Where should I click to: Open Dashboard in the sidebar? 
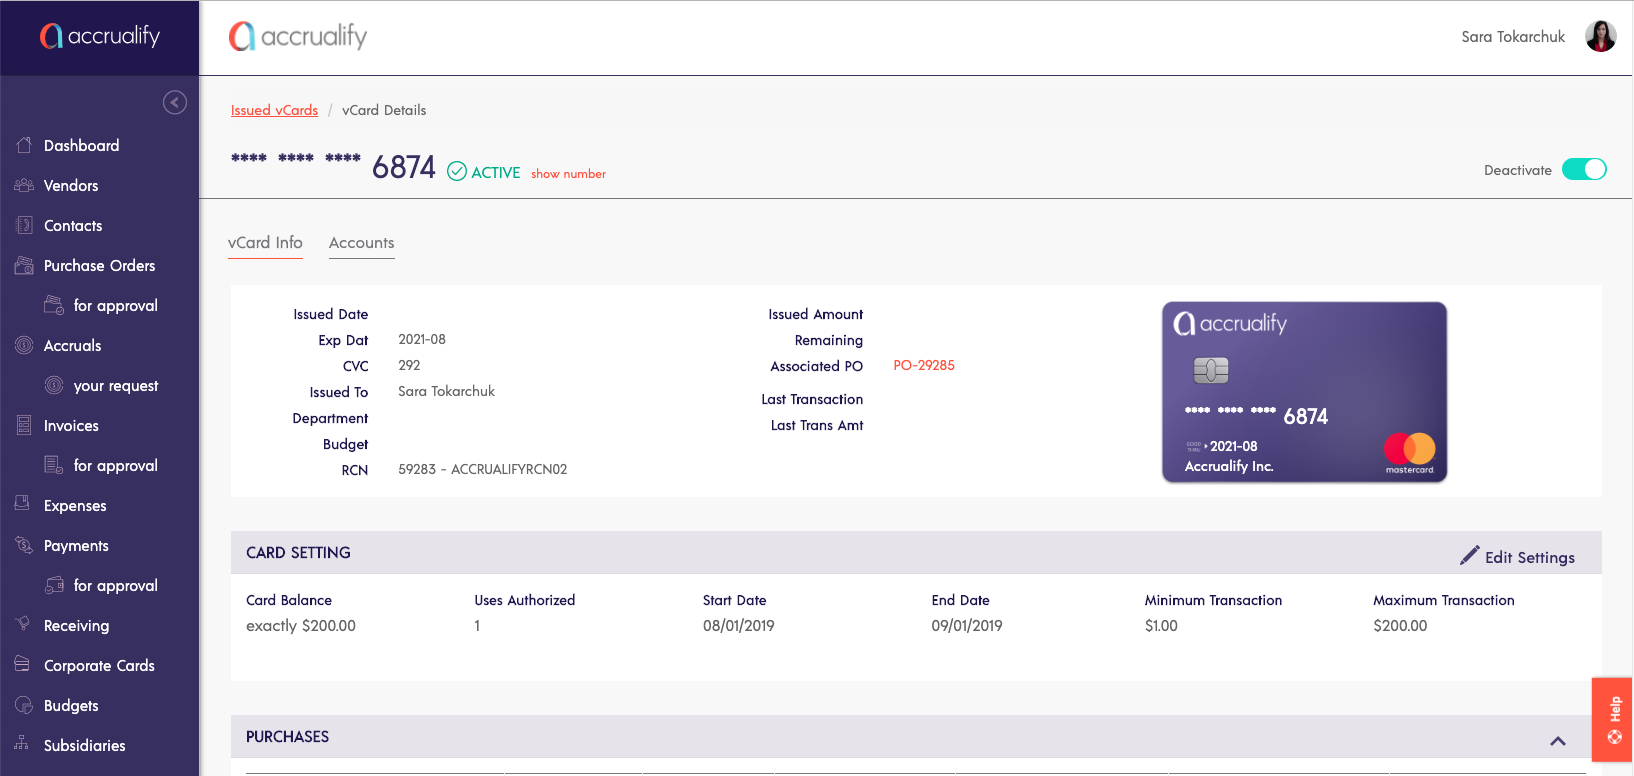tap(82, 145)
